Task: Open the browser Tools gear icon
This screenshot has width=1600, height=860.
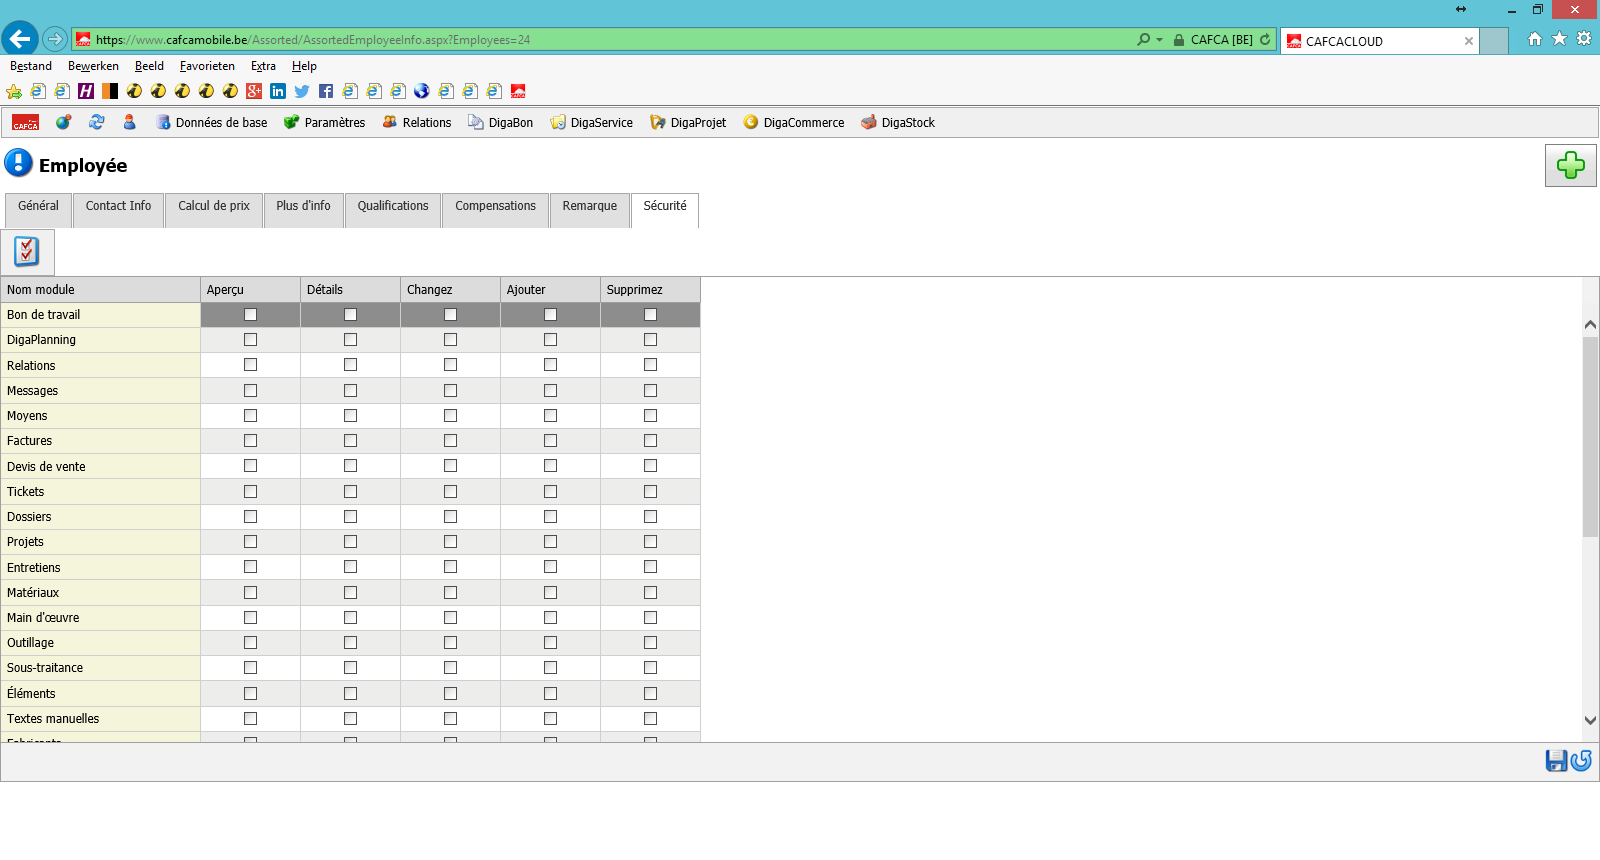Action: tap(1584, 39)
